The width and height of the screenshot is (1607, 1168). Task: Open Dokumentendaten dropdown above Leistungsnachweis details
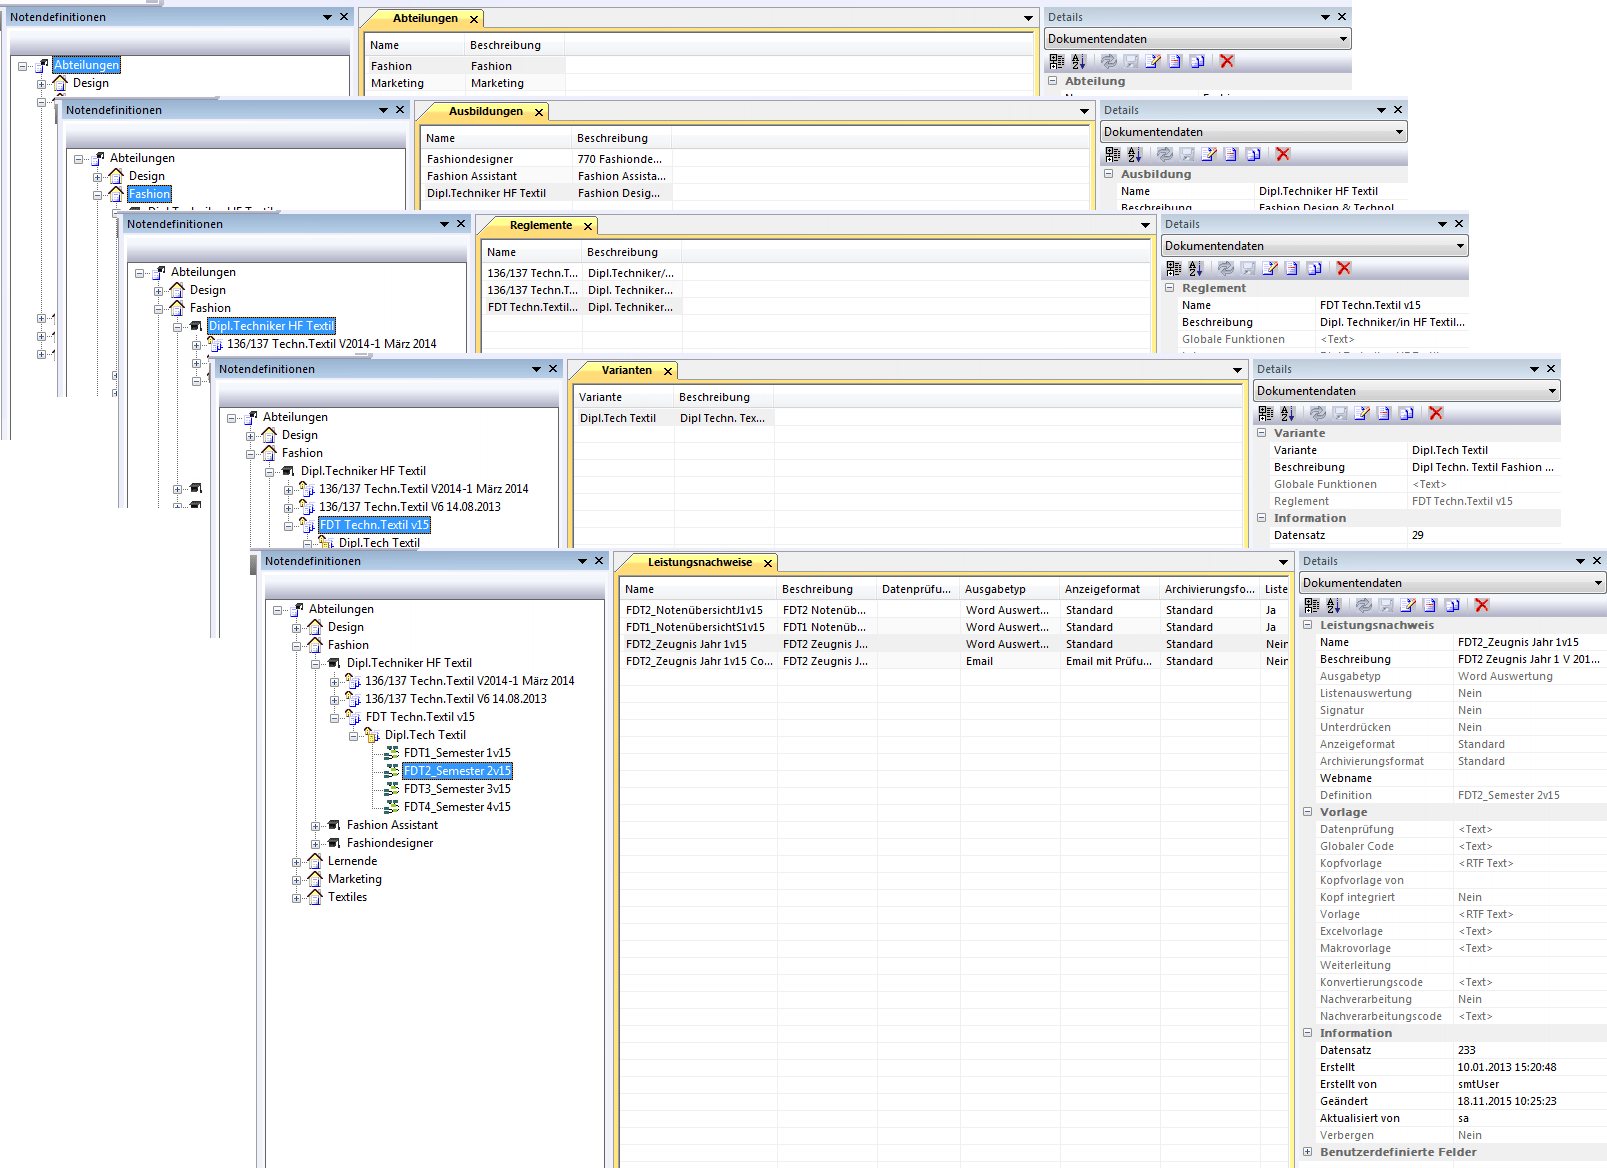pyautogui.click(x=1598, y=583)
